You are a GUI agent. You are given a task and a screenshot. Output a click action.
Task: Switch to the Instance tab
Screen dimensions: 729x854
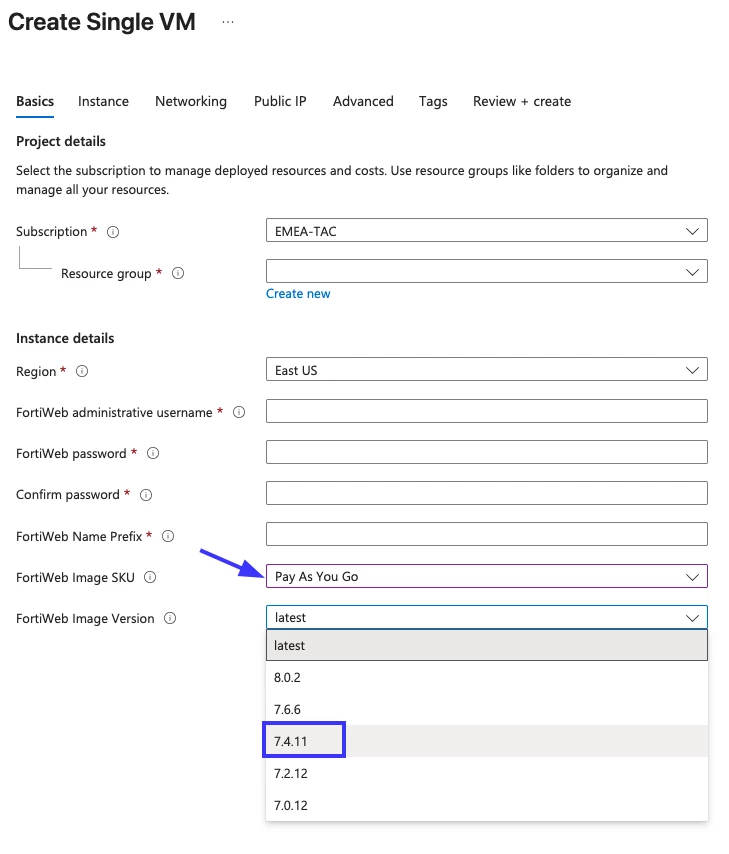click(x=104, y=102)
